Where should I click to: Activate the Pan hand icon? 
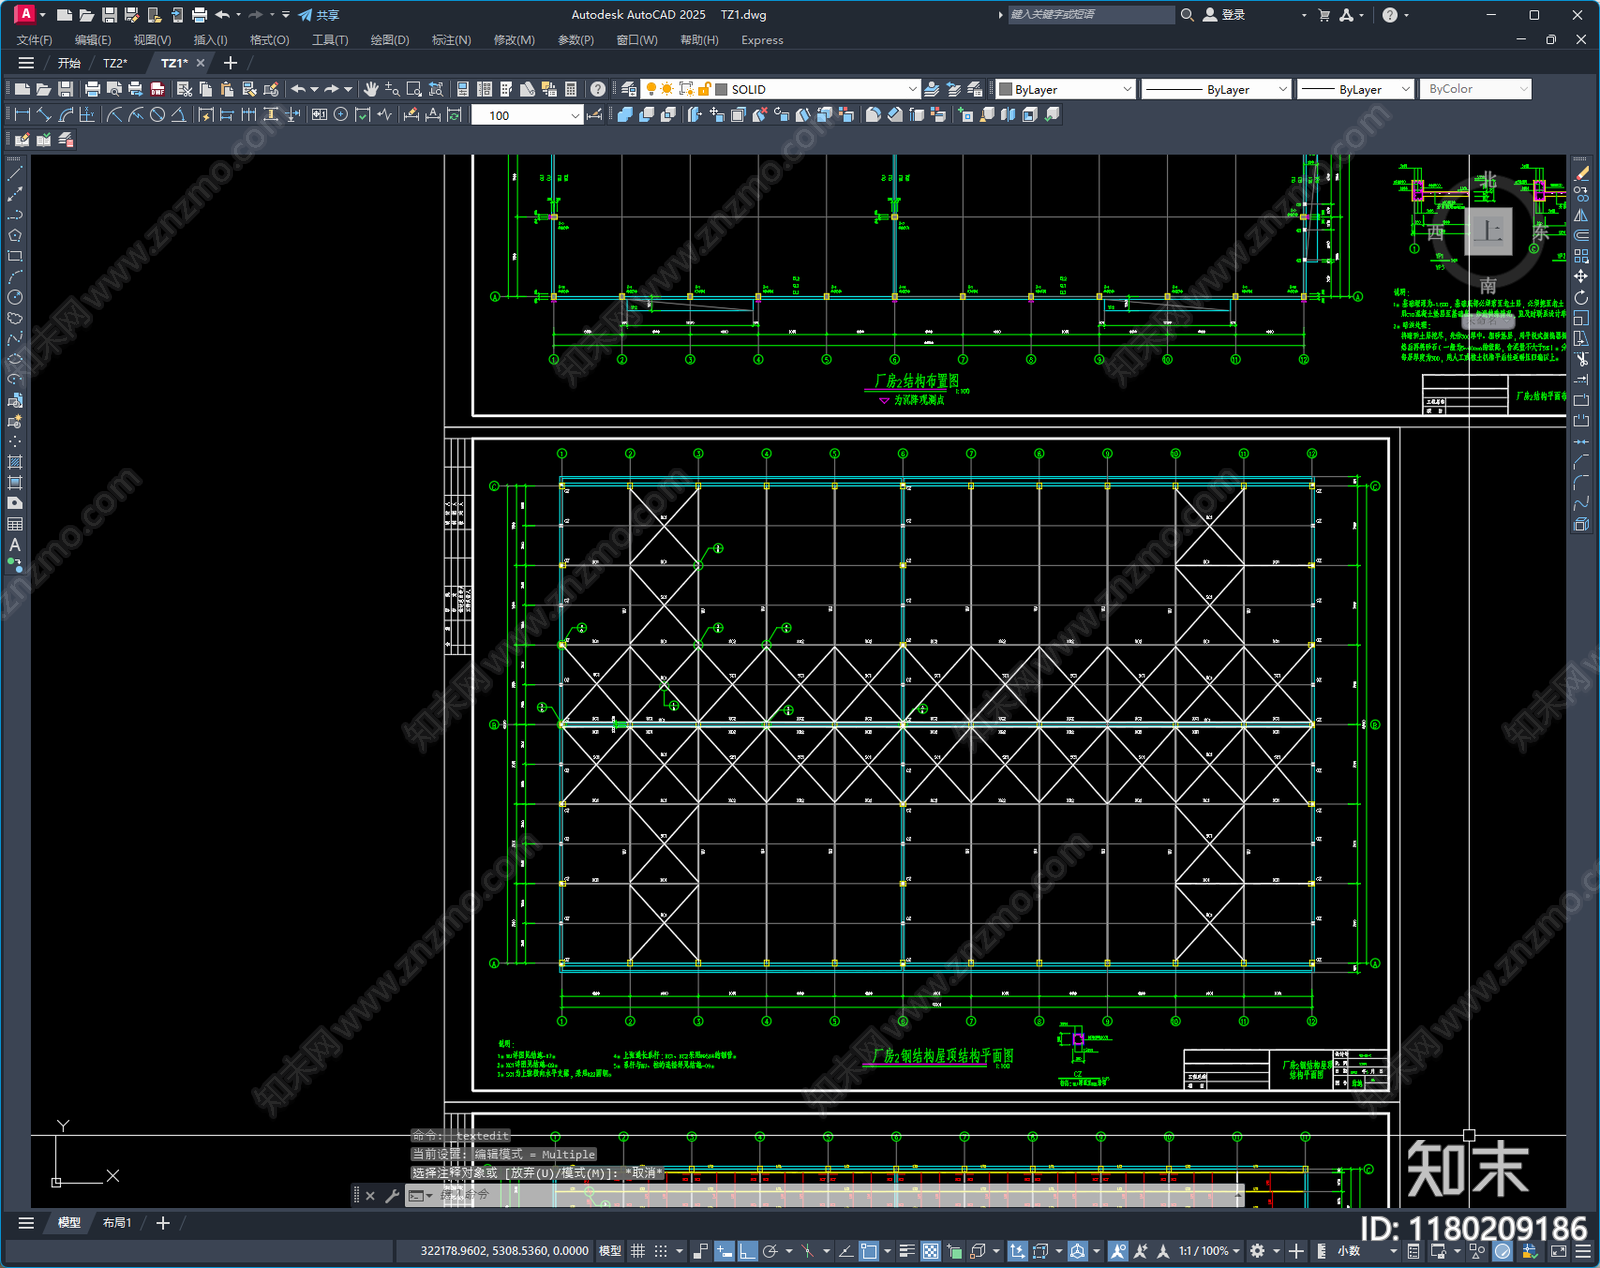click(x=371, y=89)
